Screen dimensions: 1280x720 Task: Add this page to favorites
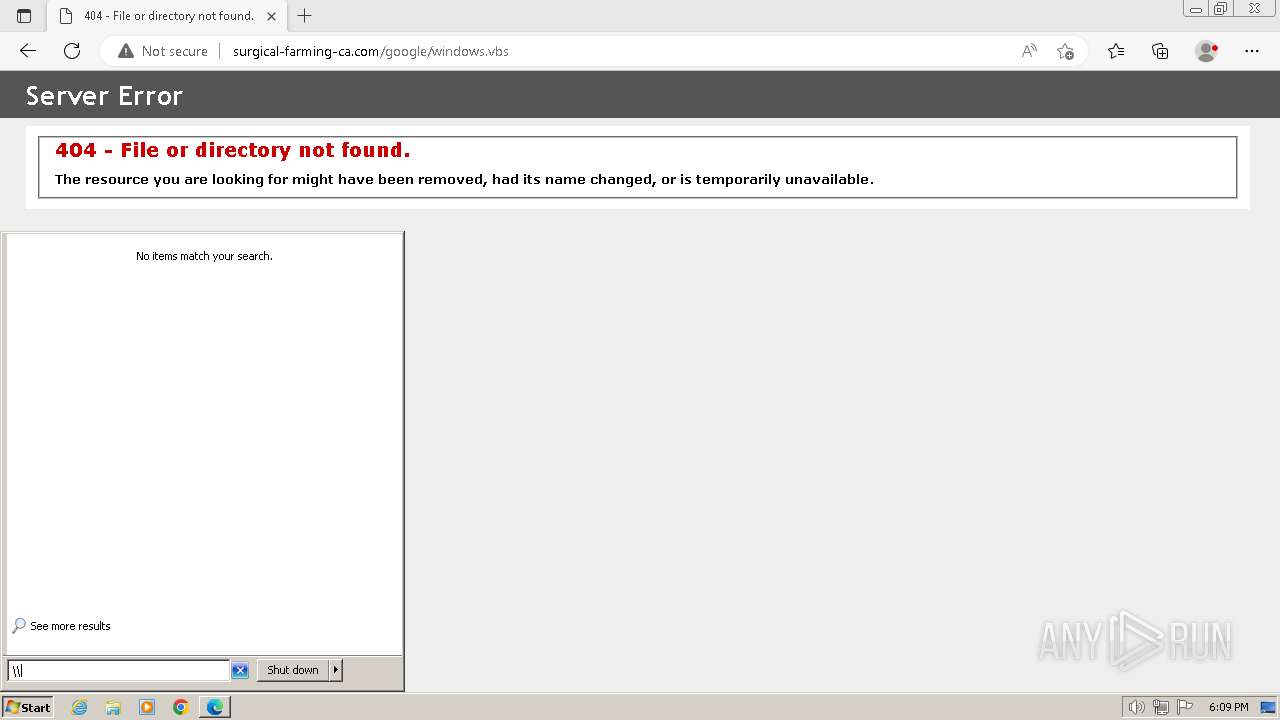tap(1065, 51)
